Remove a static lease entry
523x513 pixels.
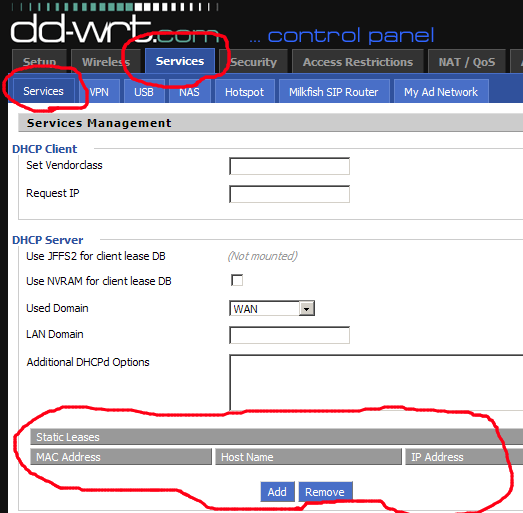325,492
